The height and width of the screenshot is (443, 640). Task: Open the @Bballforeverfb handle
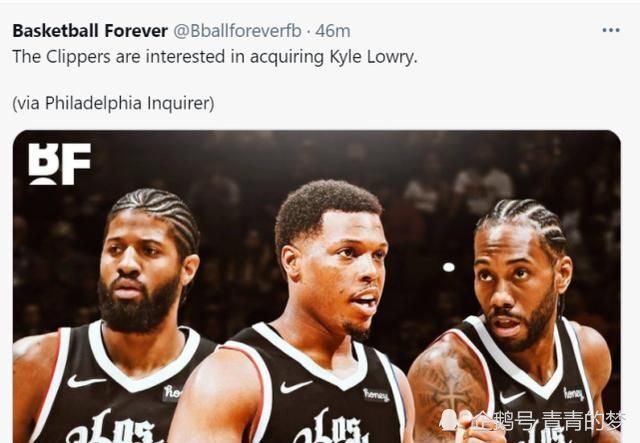pyautogui.click(x=238, y=31)
